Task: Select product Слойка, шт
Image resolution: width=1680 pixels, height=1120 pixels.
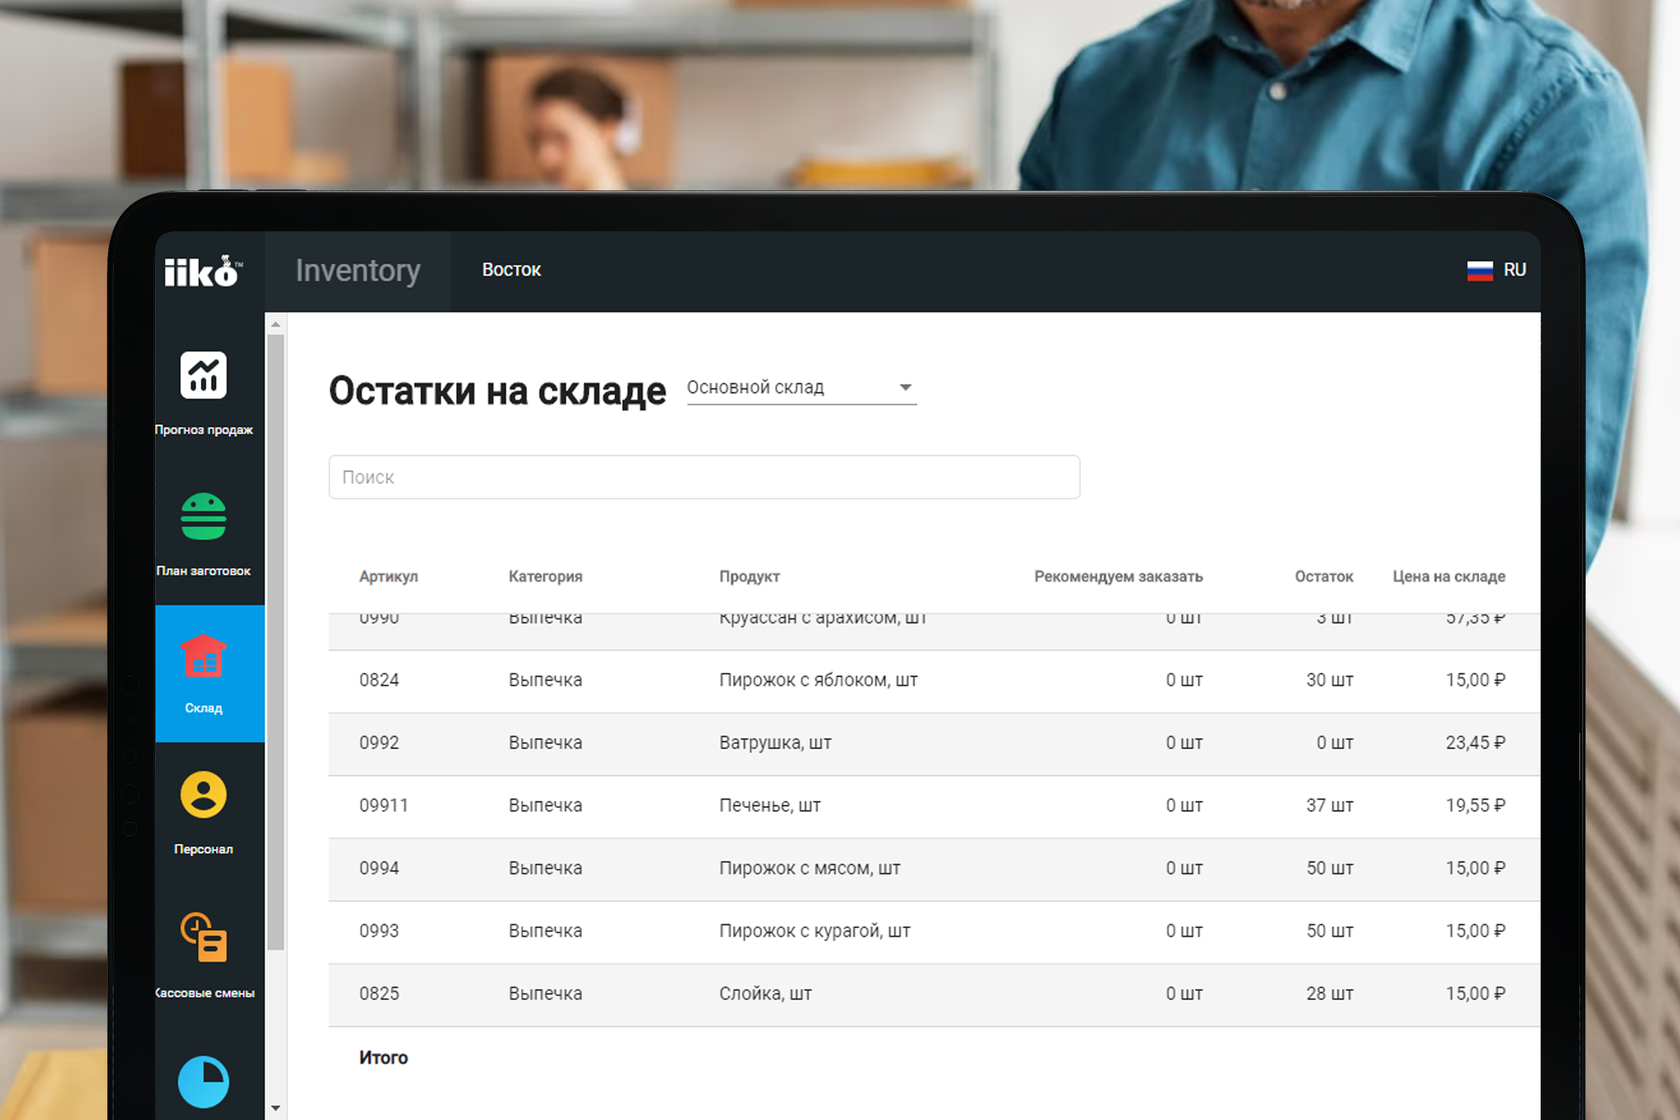Action: coord(765,994)
